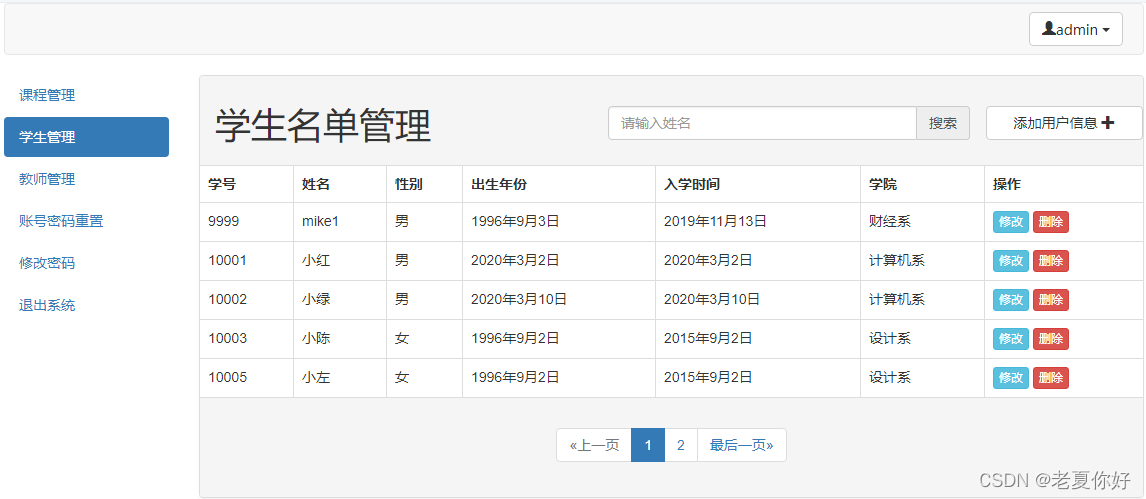Click 删除 in the 小陈 row
Screen dimensions: 1146x499
click(1051, 338)
